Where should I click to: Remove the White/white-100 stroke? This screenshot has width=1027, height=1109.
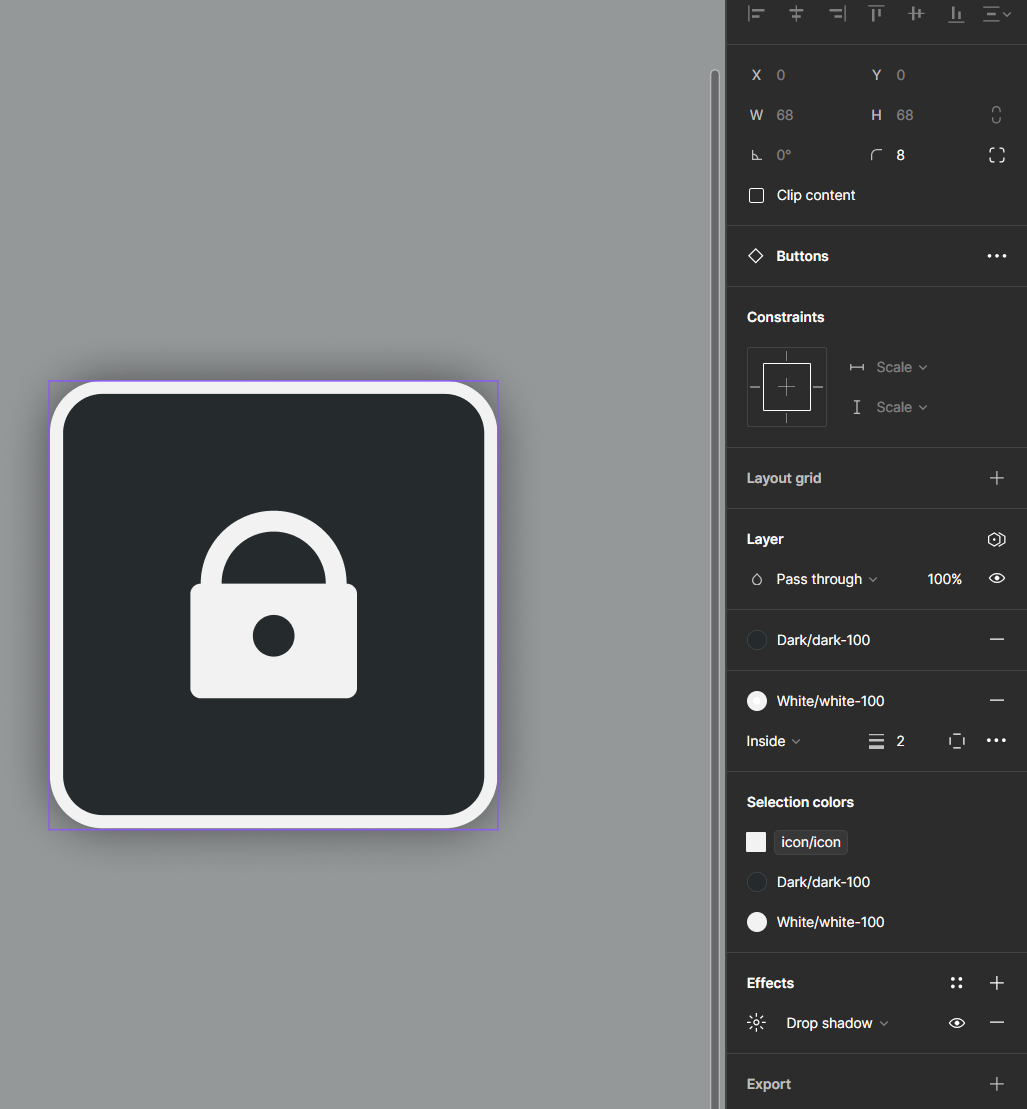(x=997, y=700)
